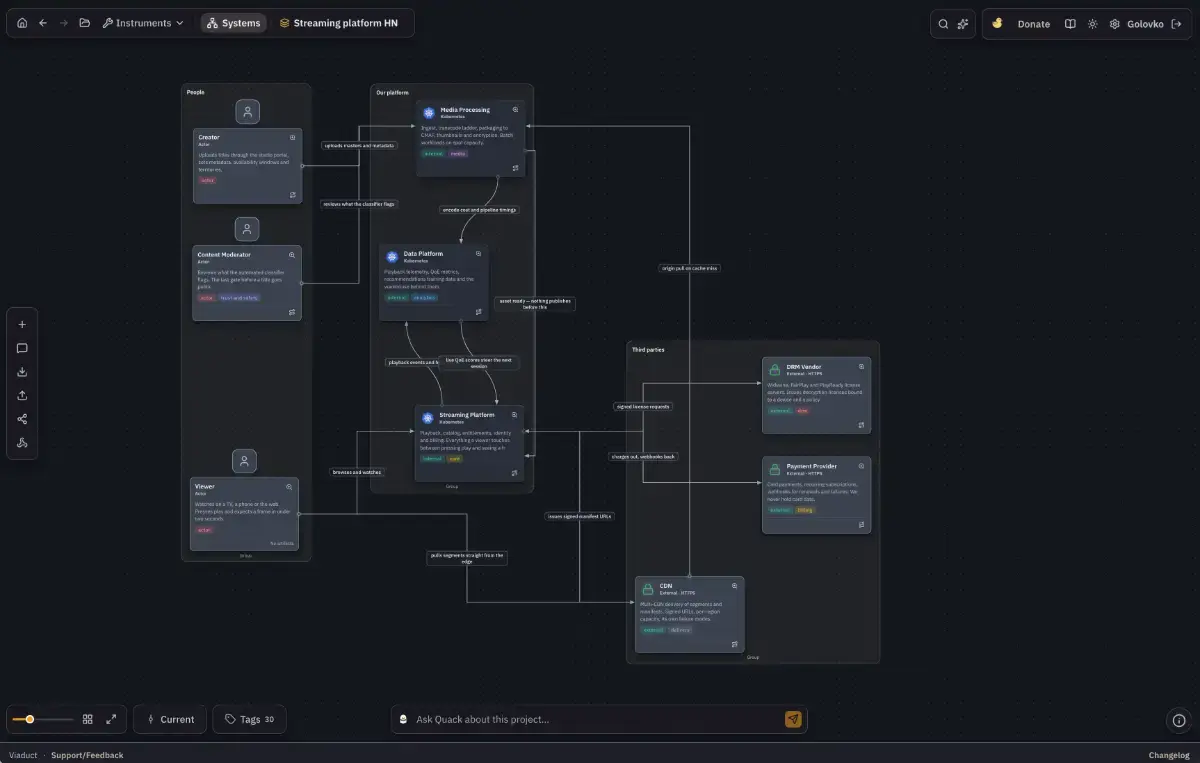The image size is (1200, 763).
Task: Switch to the Systems tab
Action: pos(234,23)
